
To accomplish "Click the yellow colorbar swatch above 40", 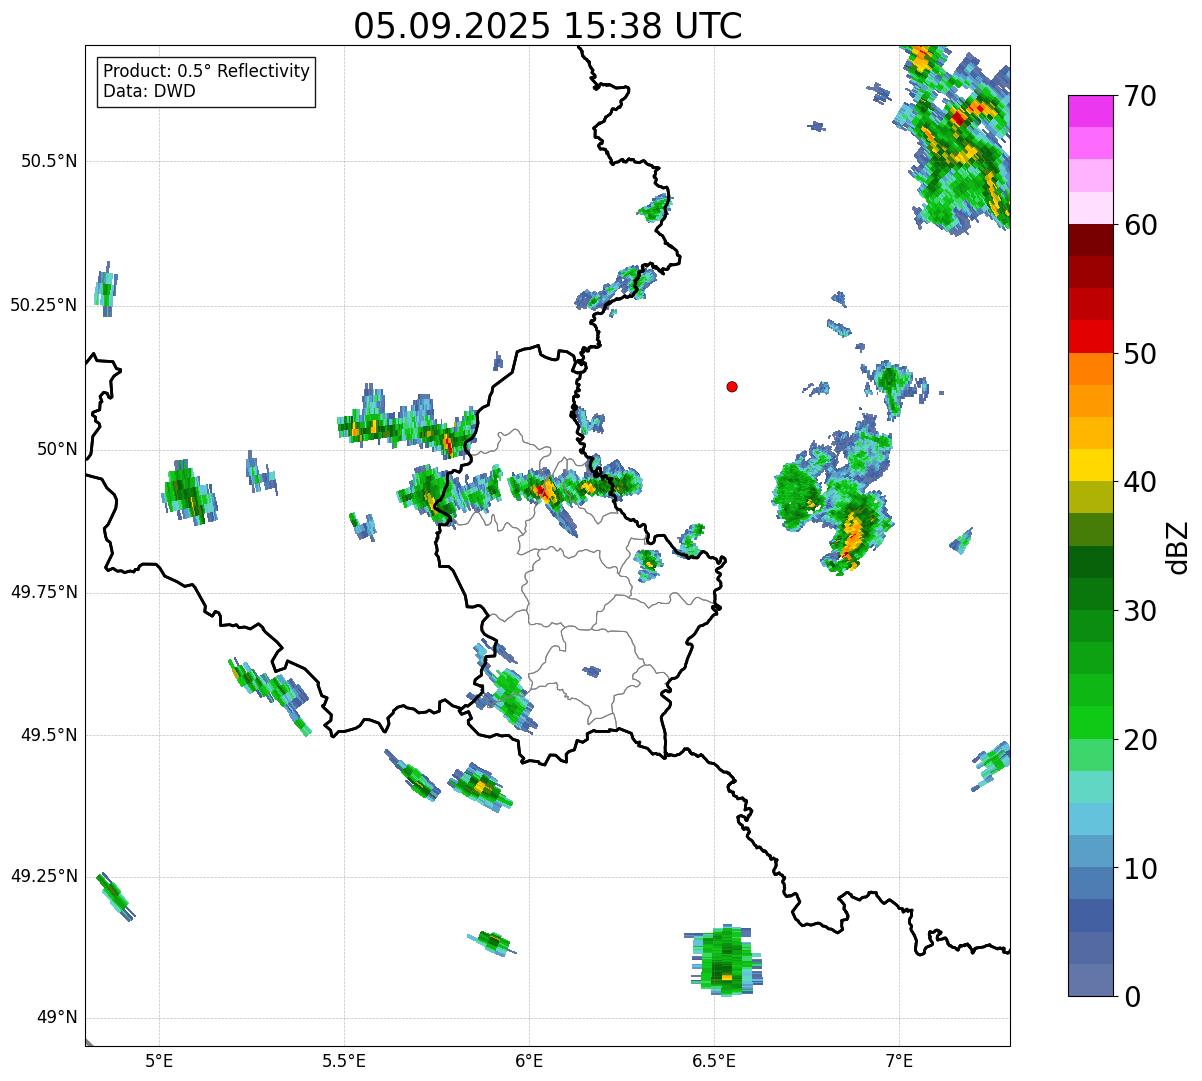I will pos(1091,466).
